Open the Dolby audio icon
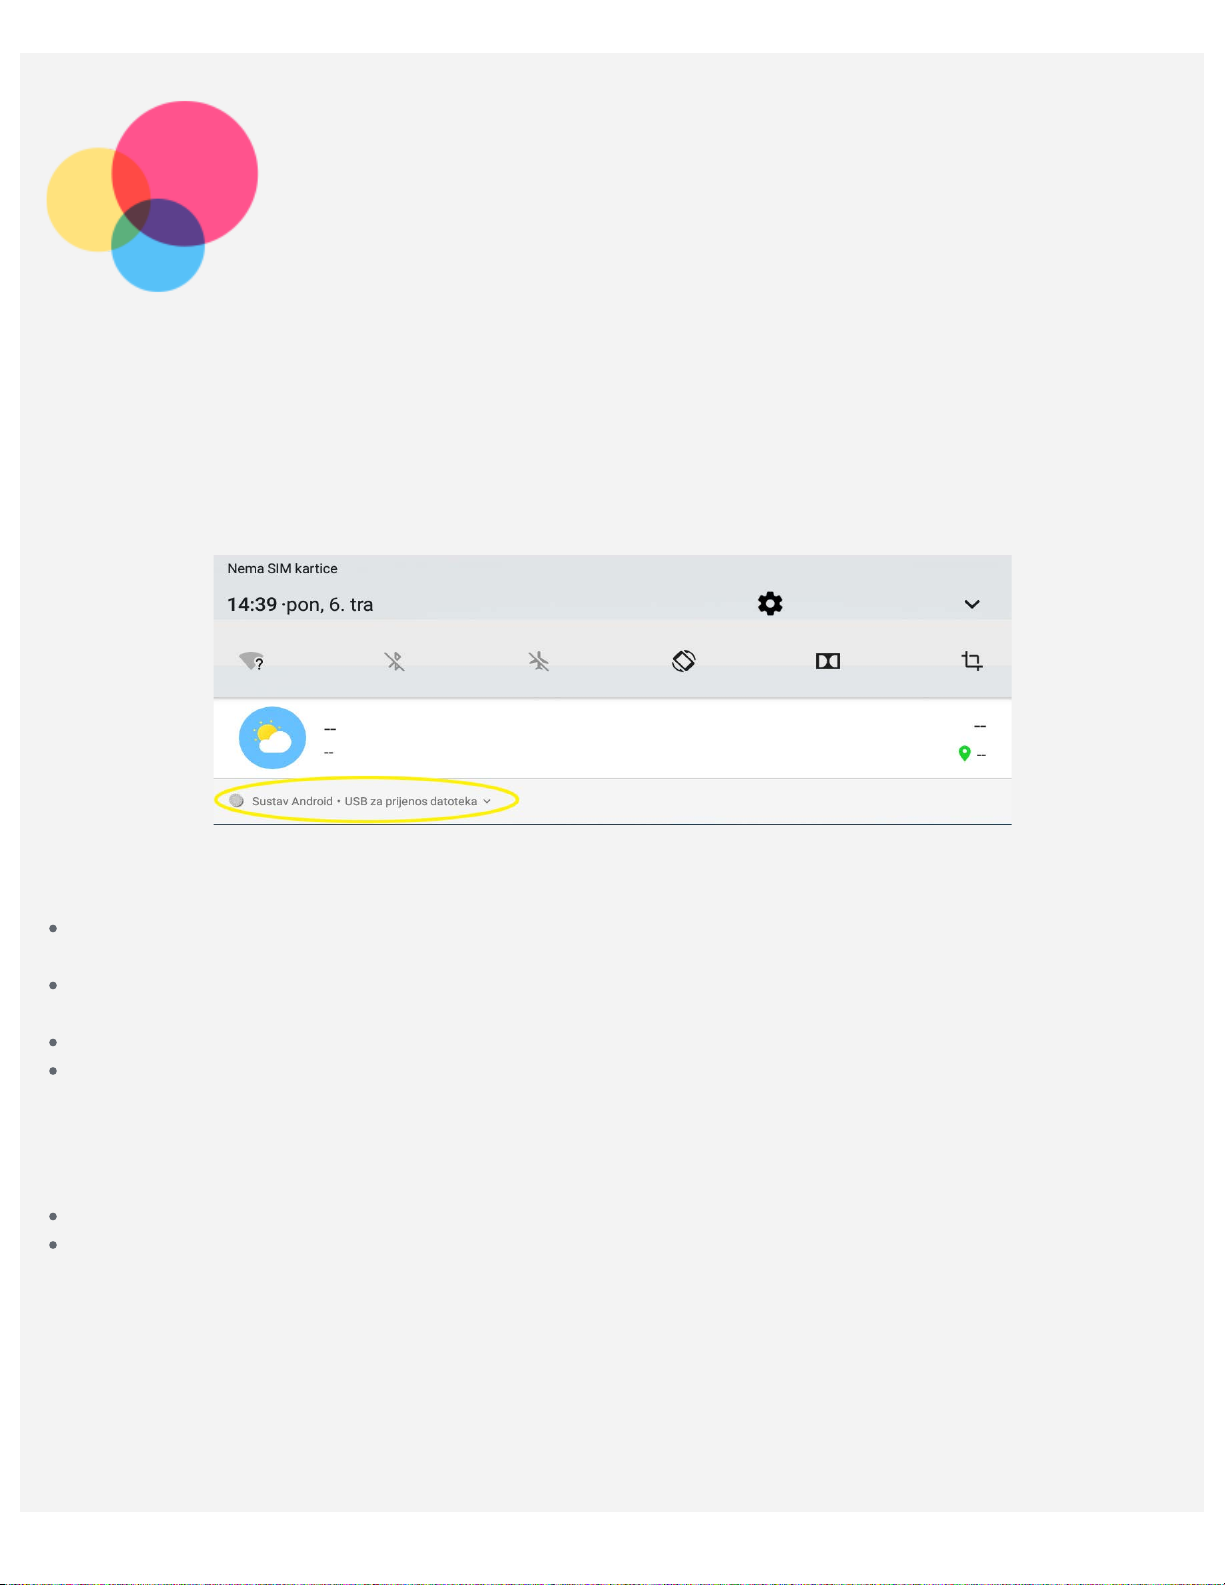Viewport: 1225px width, 1585px height. point(828,661)
